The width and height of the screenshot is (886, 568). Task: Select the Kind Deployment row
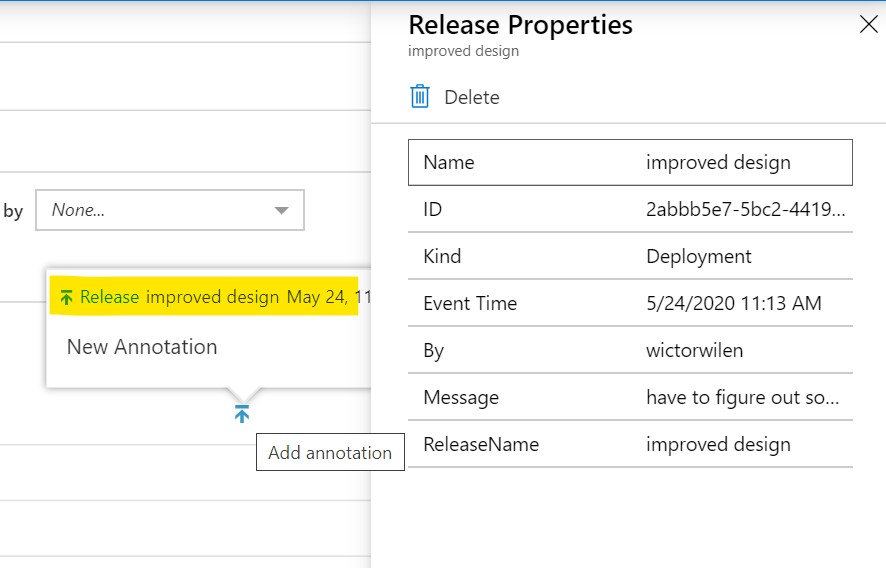point(630,256)
